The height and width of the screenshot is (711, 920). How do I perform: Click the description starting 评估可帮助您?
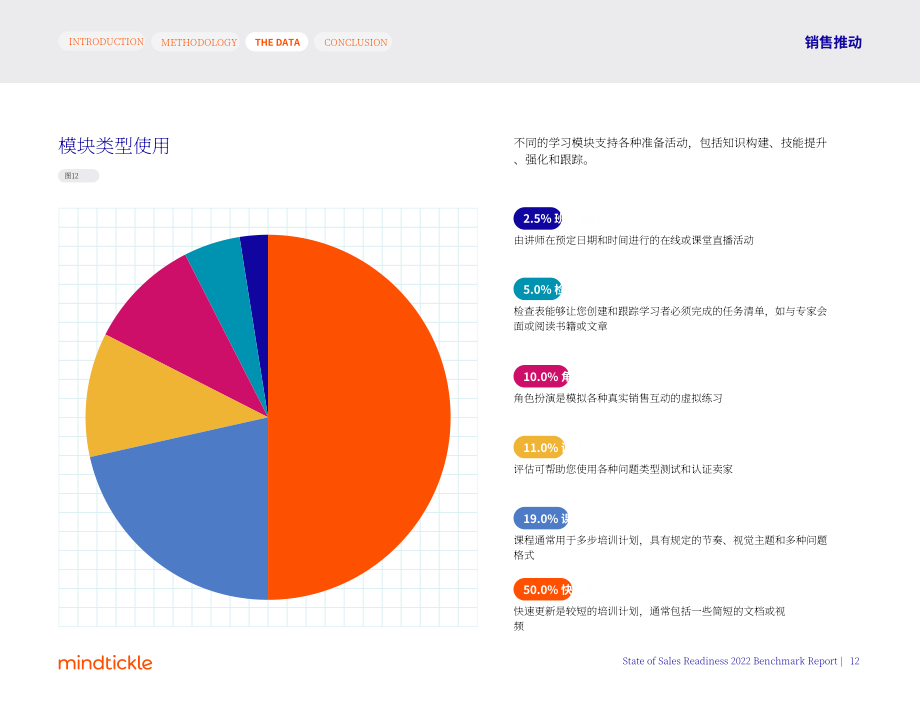point(623,469)
